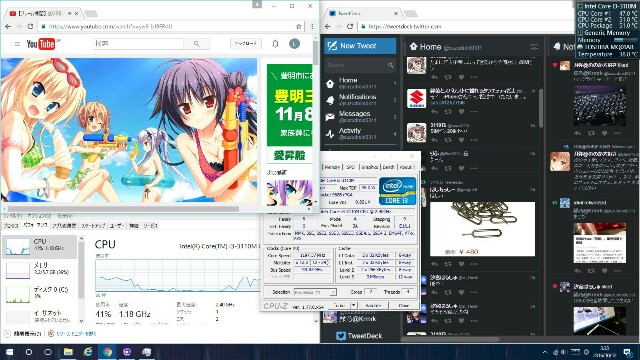Open the CPU-Z Bench tab

(x=389, y=167)
